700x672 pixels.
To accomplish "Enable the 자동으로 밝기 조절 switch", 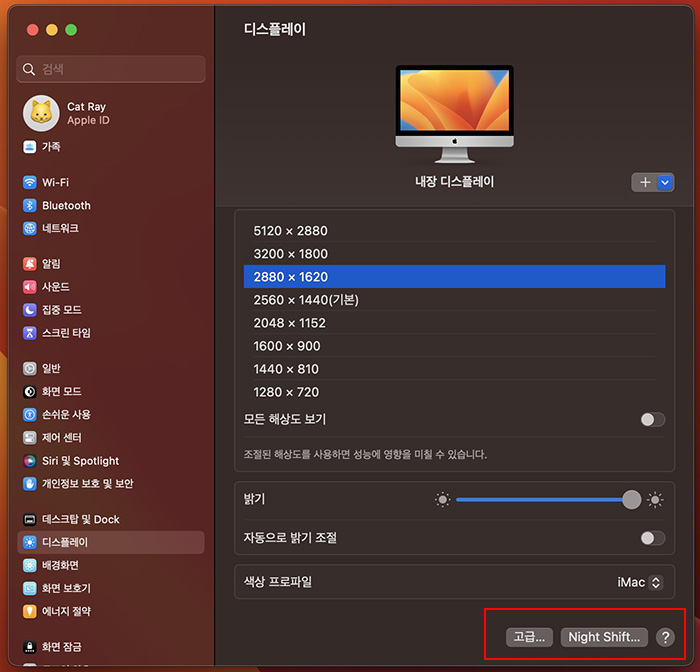I will 653,538.
